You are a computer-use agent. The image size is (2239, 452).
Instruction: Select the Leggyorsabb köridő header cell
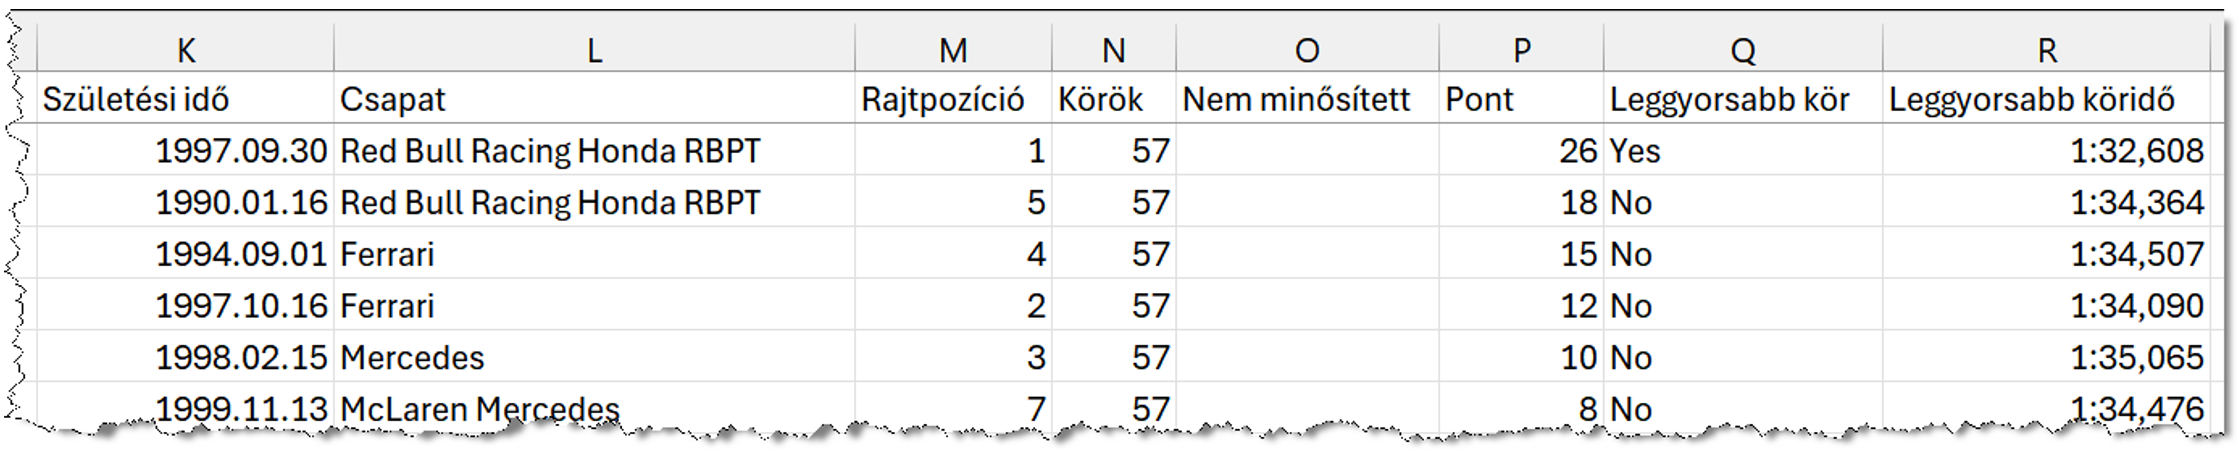click(x=2046, y=99)
